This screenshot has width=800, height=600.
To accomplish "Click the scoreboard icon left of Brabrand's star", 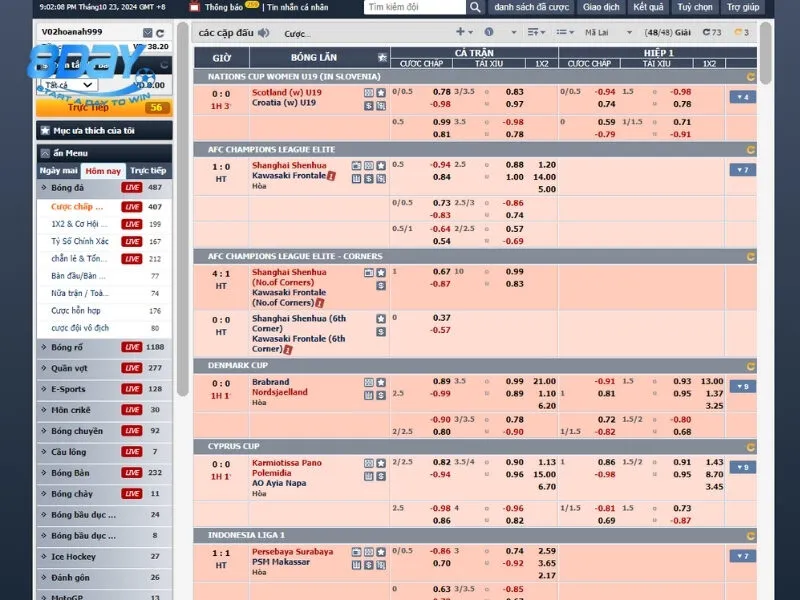I will pos(368,382).
